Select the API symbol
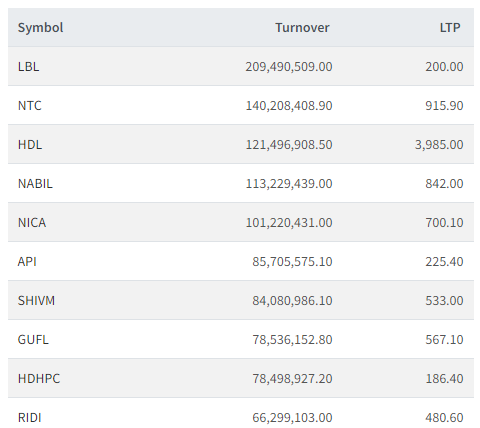Viewport: 480px width, 428px height. pyautogui.click(x=27, y=262)
